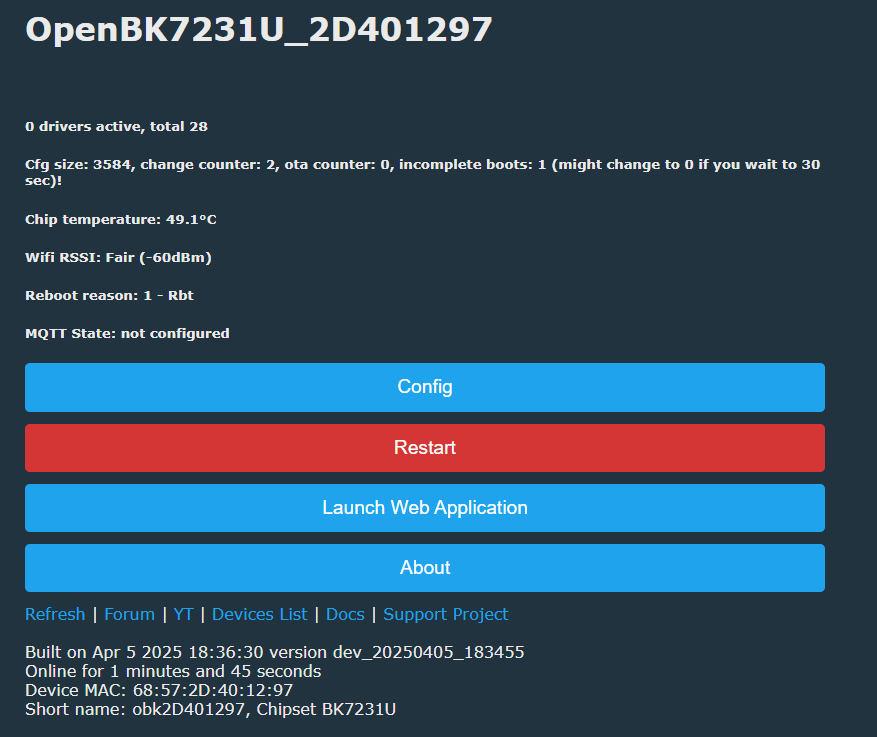This screenshot has height=737, width=877.
Task: Launch Web Application
Action: pyautogui.click(x=425, y=508)
